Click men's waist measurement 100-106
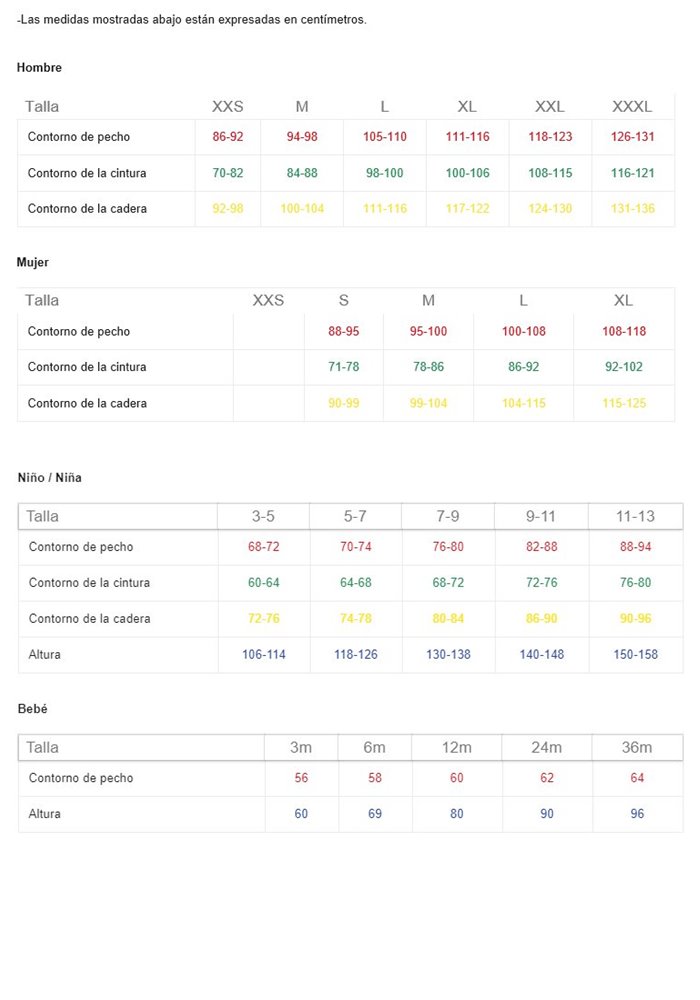700x1000 pixels. coord(467,173)
